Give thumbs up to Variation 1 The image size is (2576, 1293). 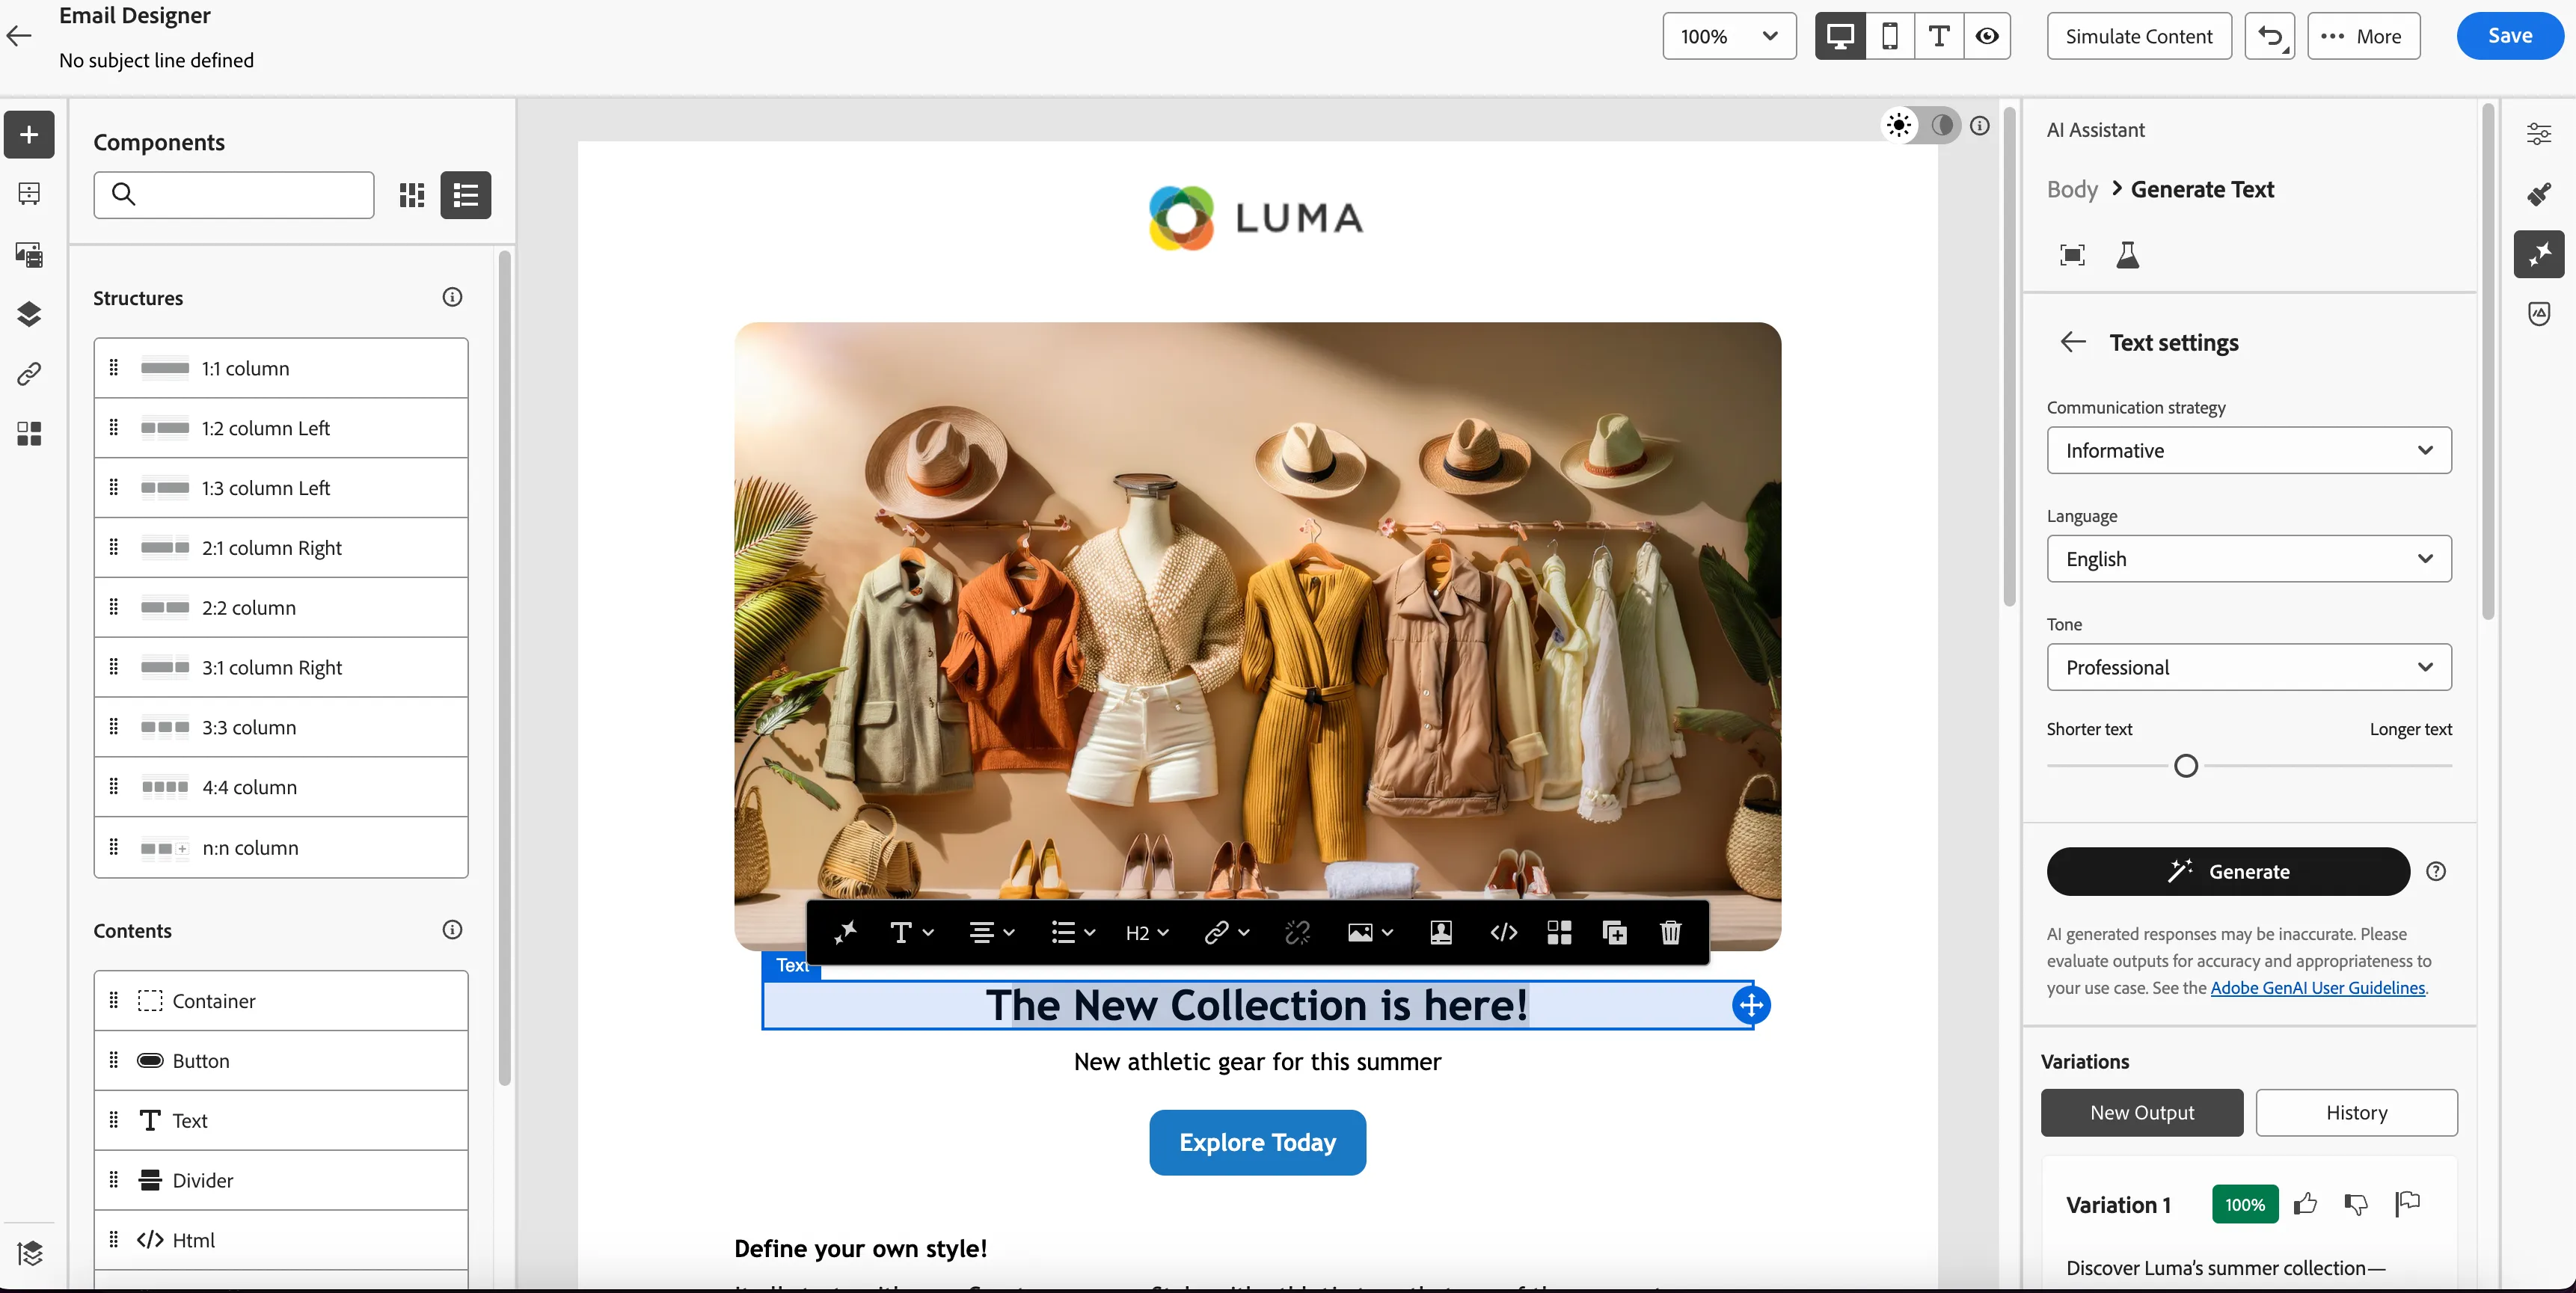(x=2305, y=1203)
